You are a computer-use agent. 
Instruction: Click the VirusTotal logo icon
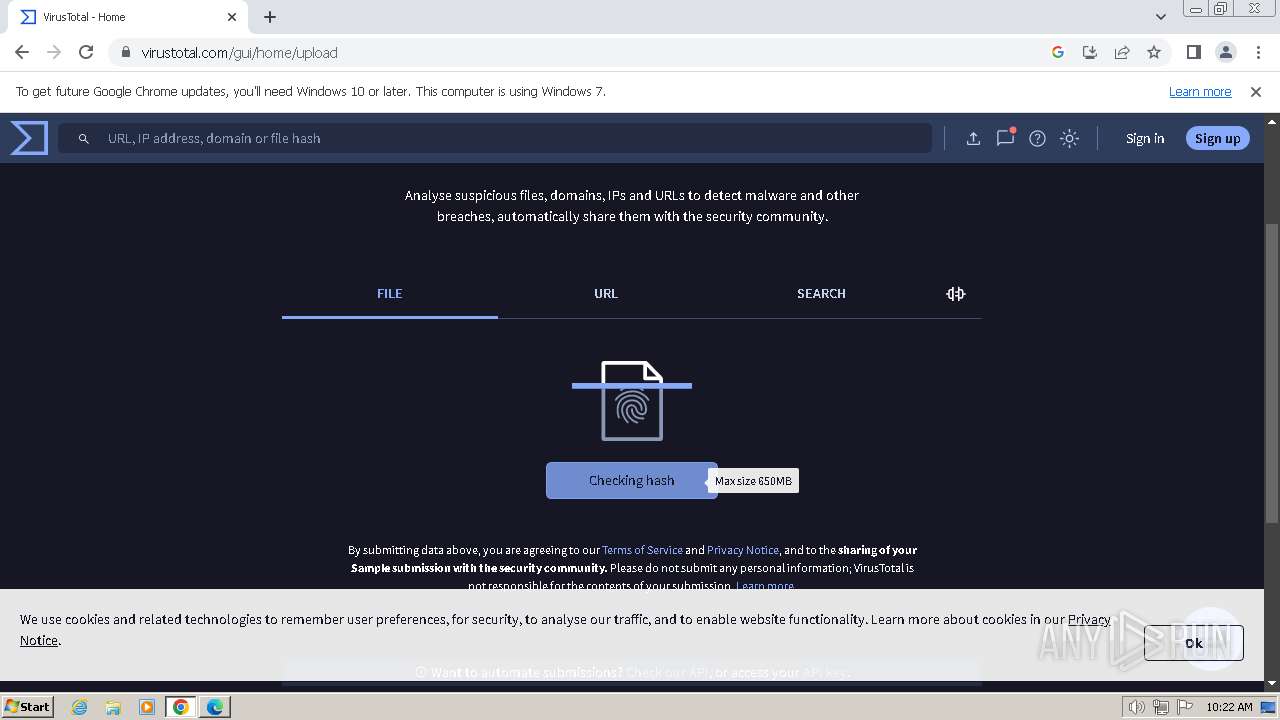point(29,138)
